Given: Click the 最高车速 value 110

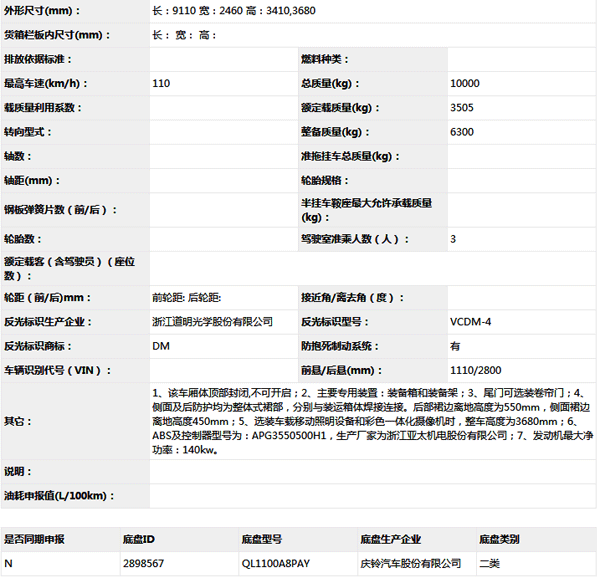Looking at the screenshot, I should (160, 84).
